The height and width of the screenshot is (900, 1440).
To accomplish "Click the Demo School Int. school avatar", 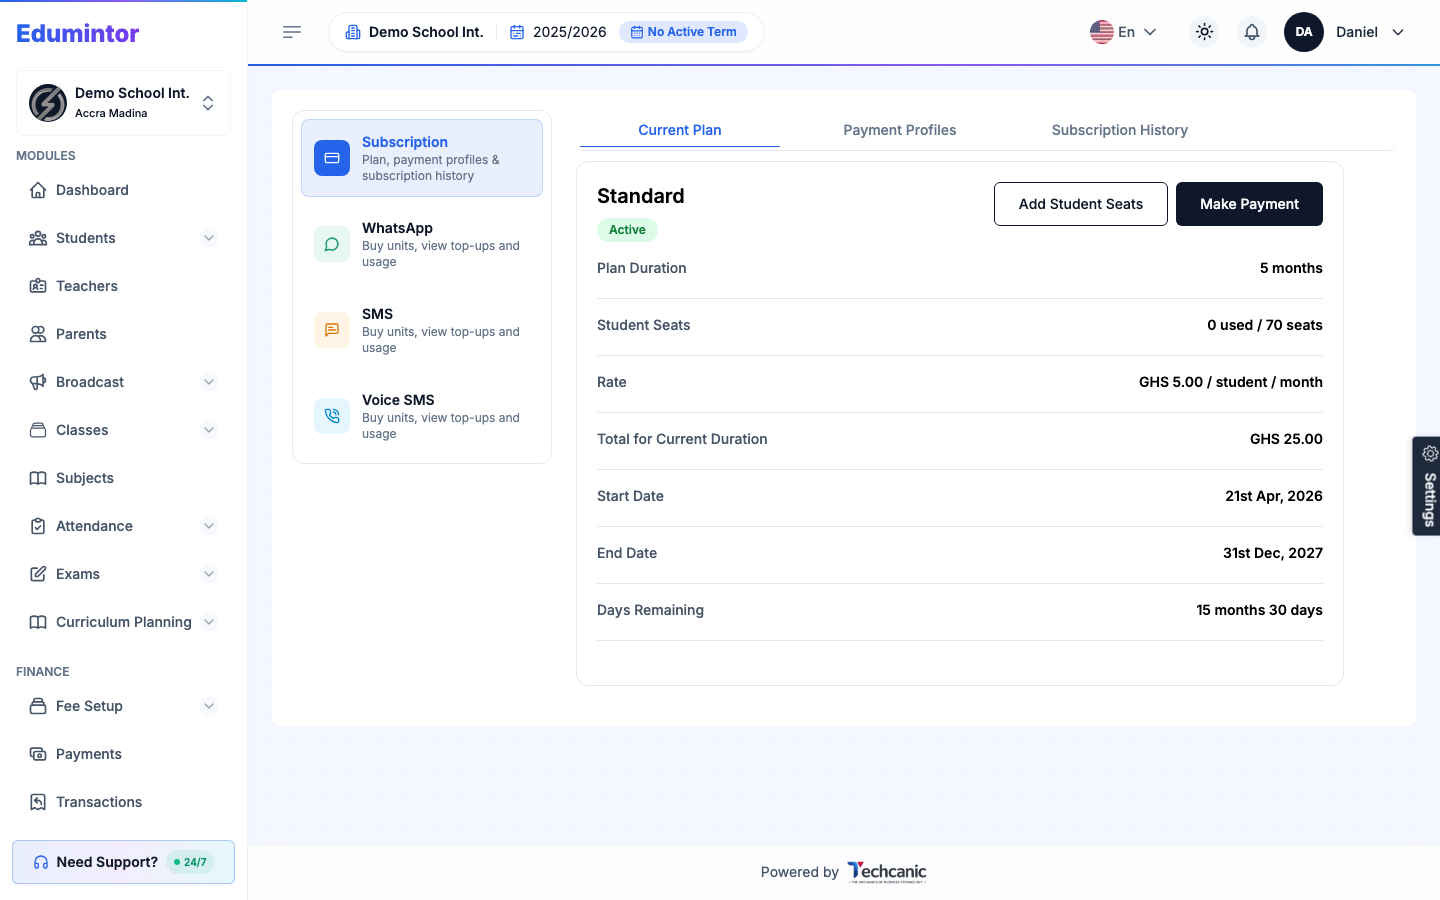I will pos(48,103).
